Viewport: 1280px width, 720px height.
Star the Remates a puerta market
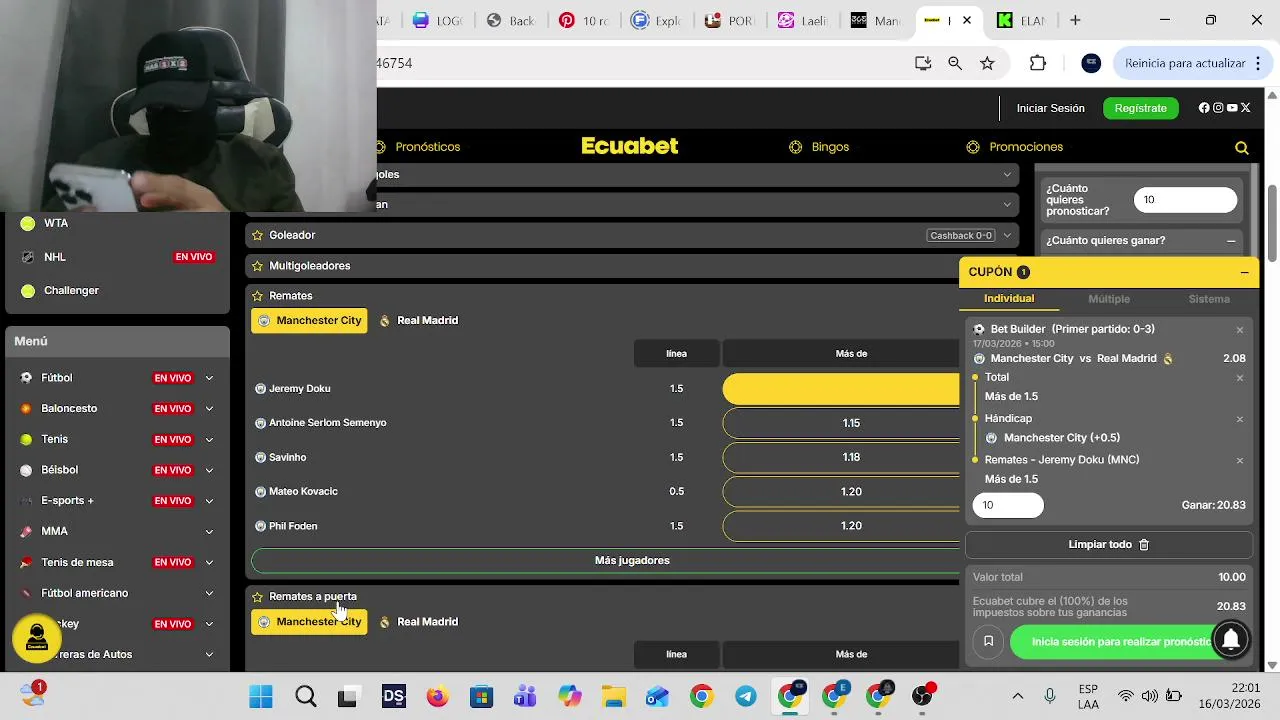[x=258, y=597]
